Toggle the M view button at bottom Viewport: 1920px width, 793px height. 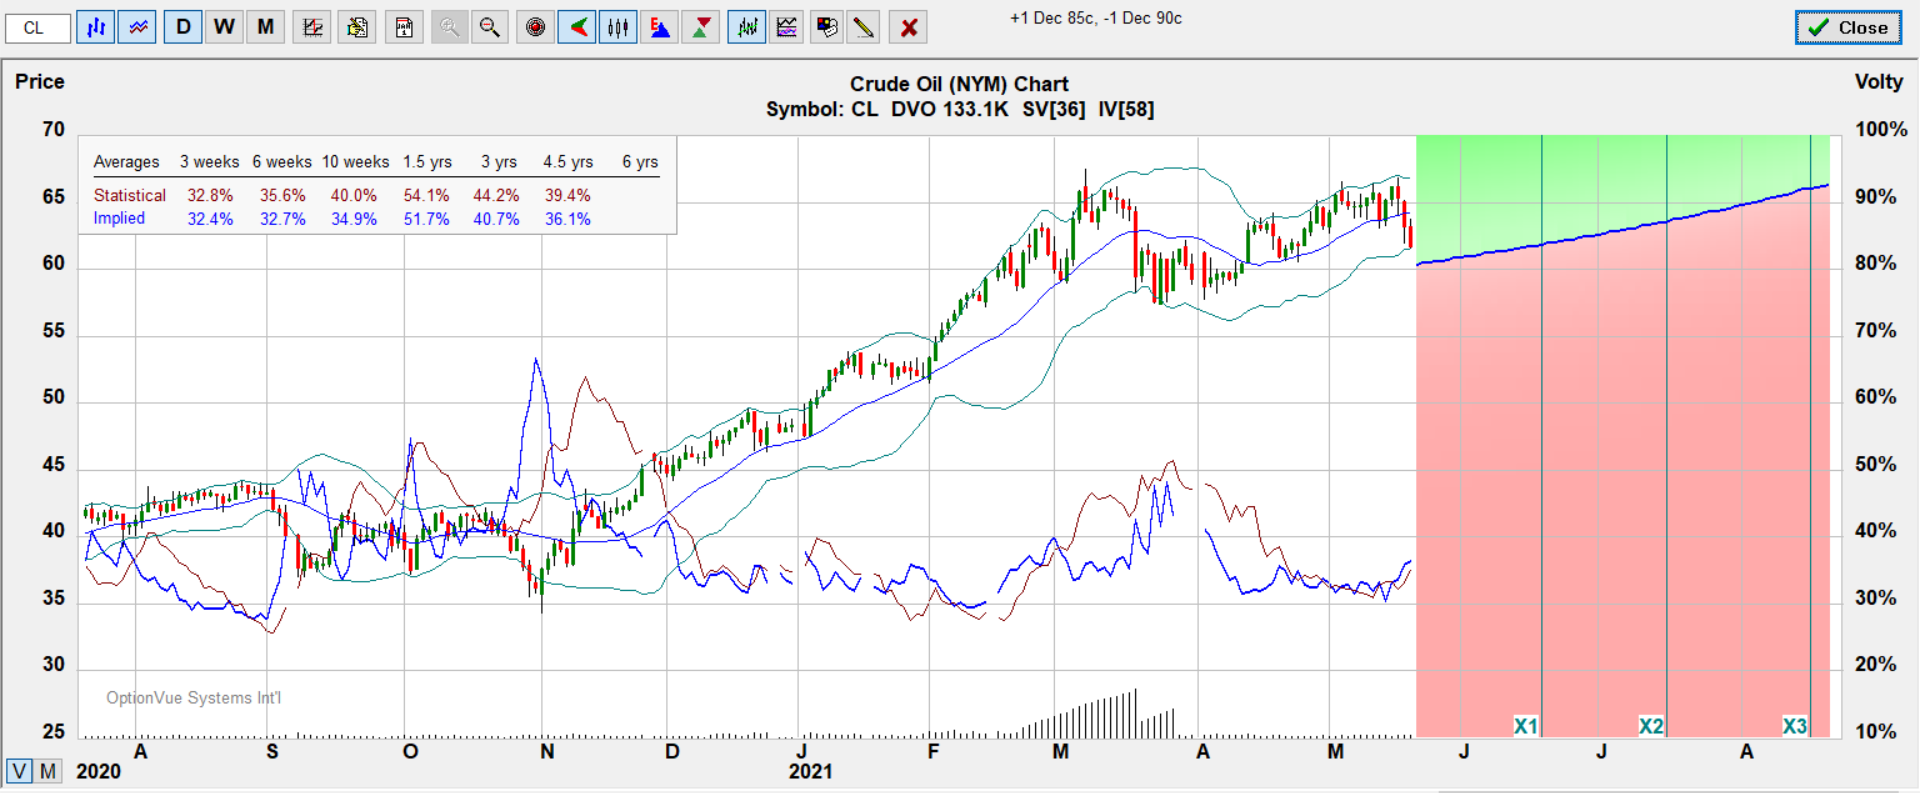48,771
